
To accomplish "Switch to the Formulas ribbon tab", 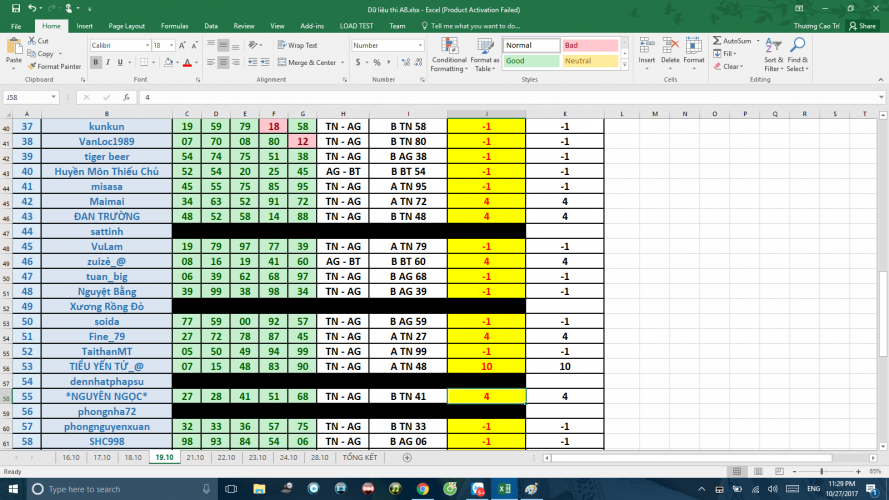I will pyautogui.click(x=174, y=26).
